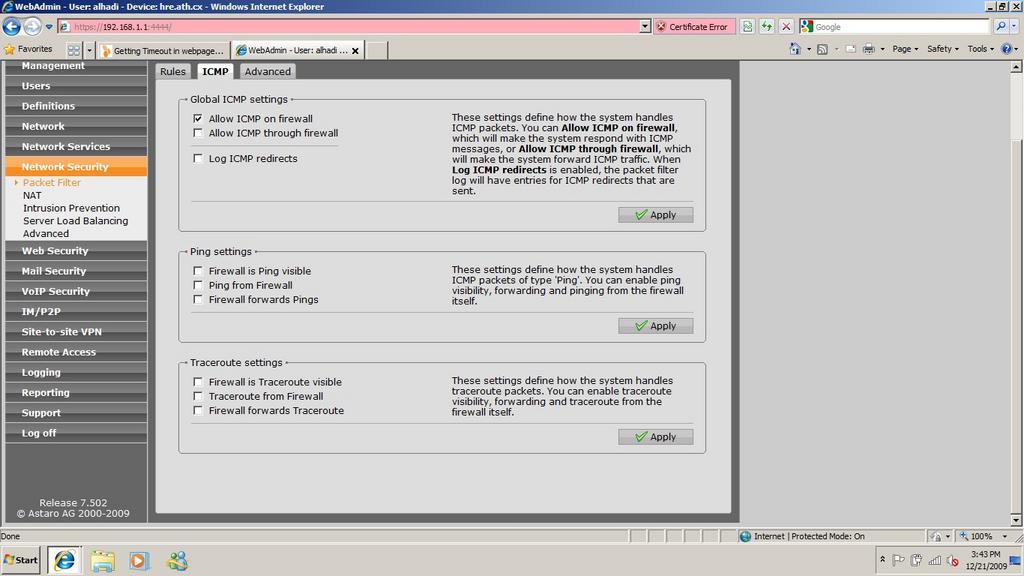
Task: Expand the Definitions sidebar menu
Action: (x=76, y=106)
